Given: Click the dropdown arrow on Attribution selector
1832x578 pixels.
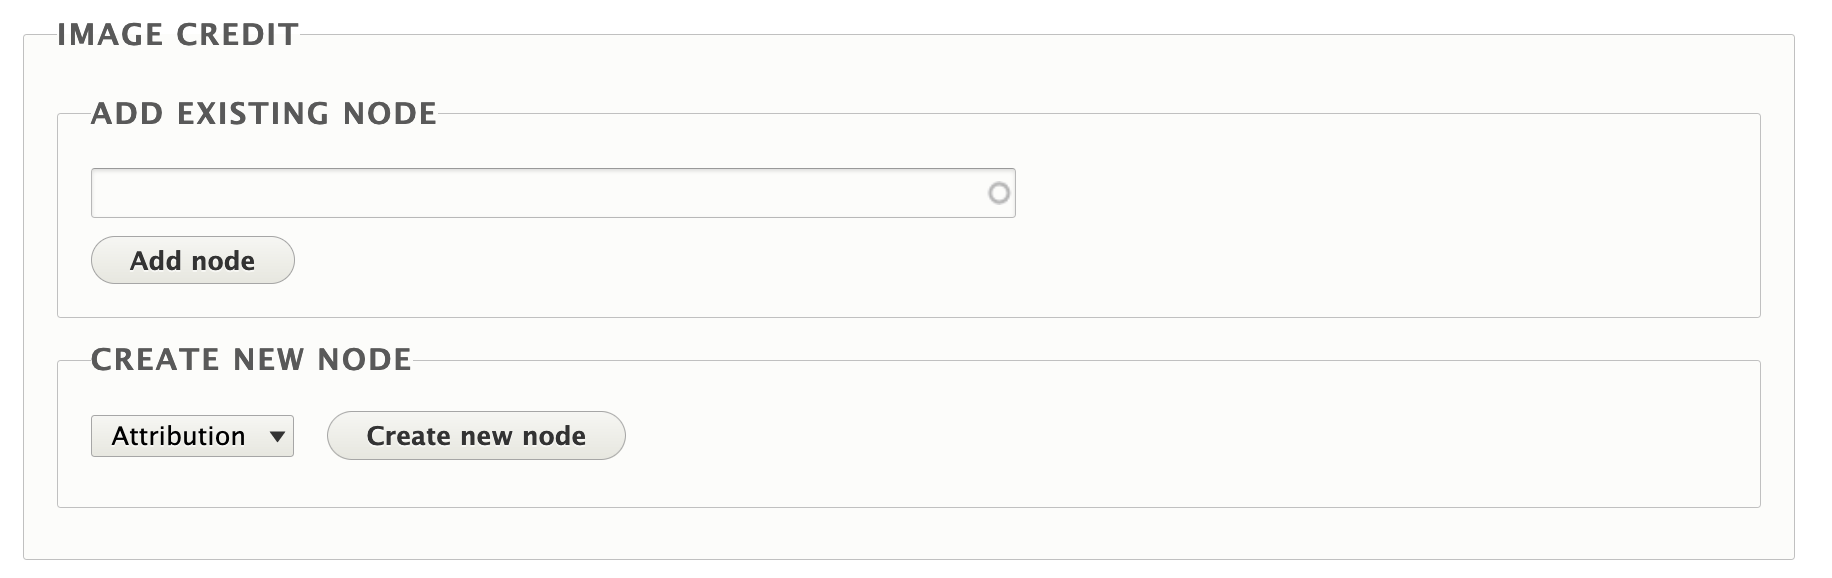Looking at the screenshot, I should (277, 436).
